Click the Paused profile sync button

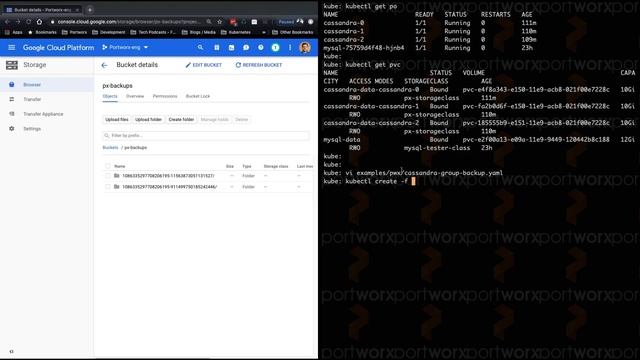click(291, 22)
